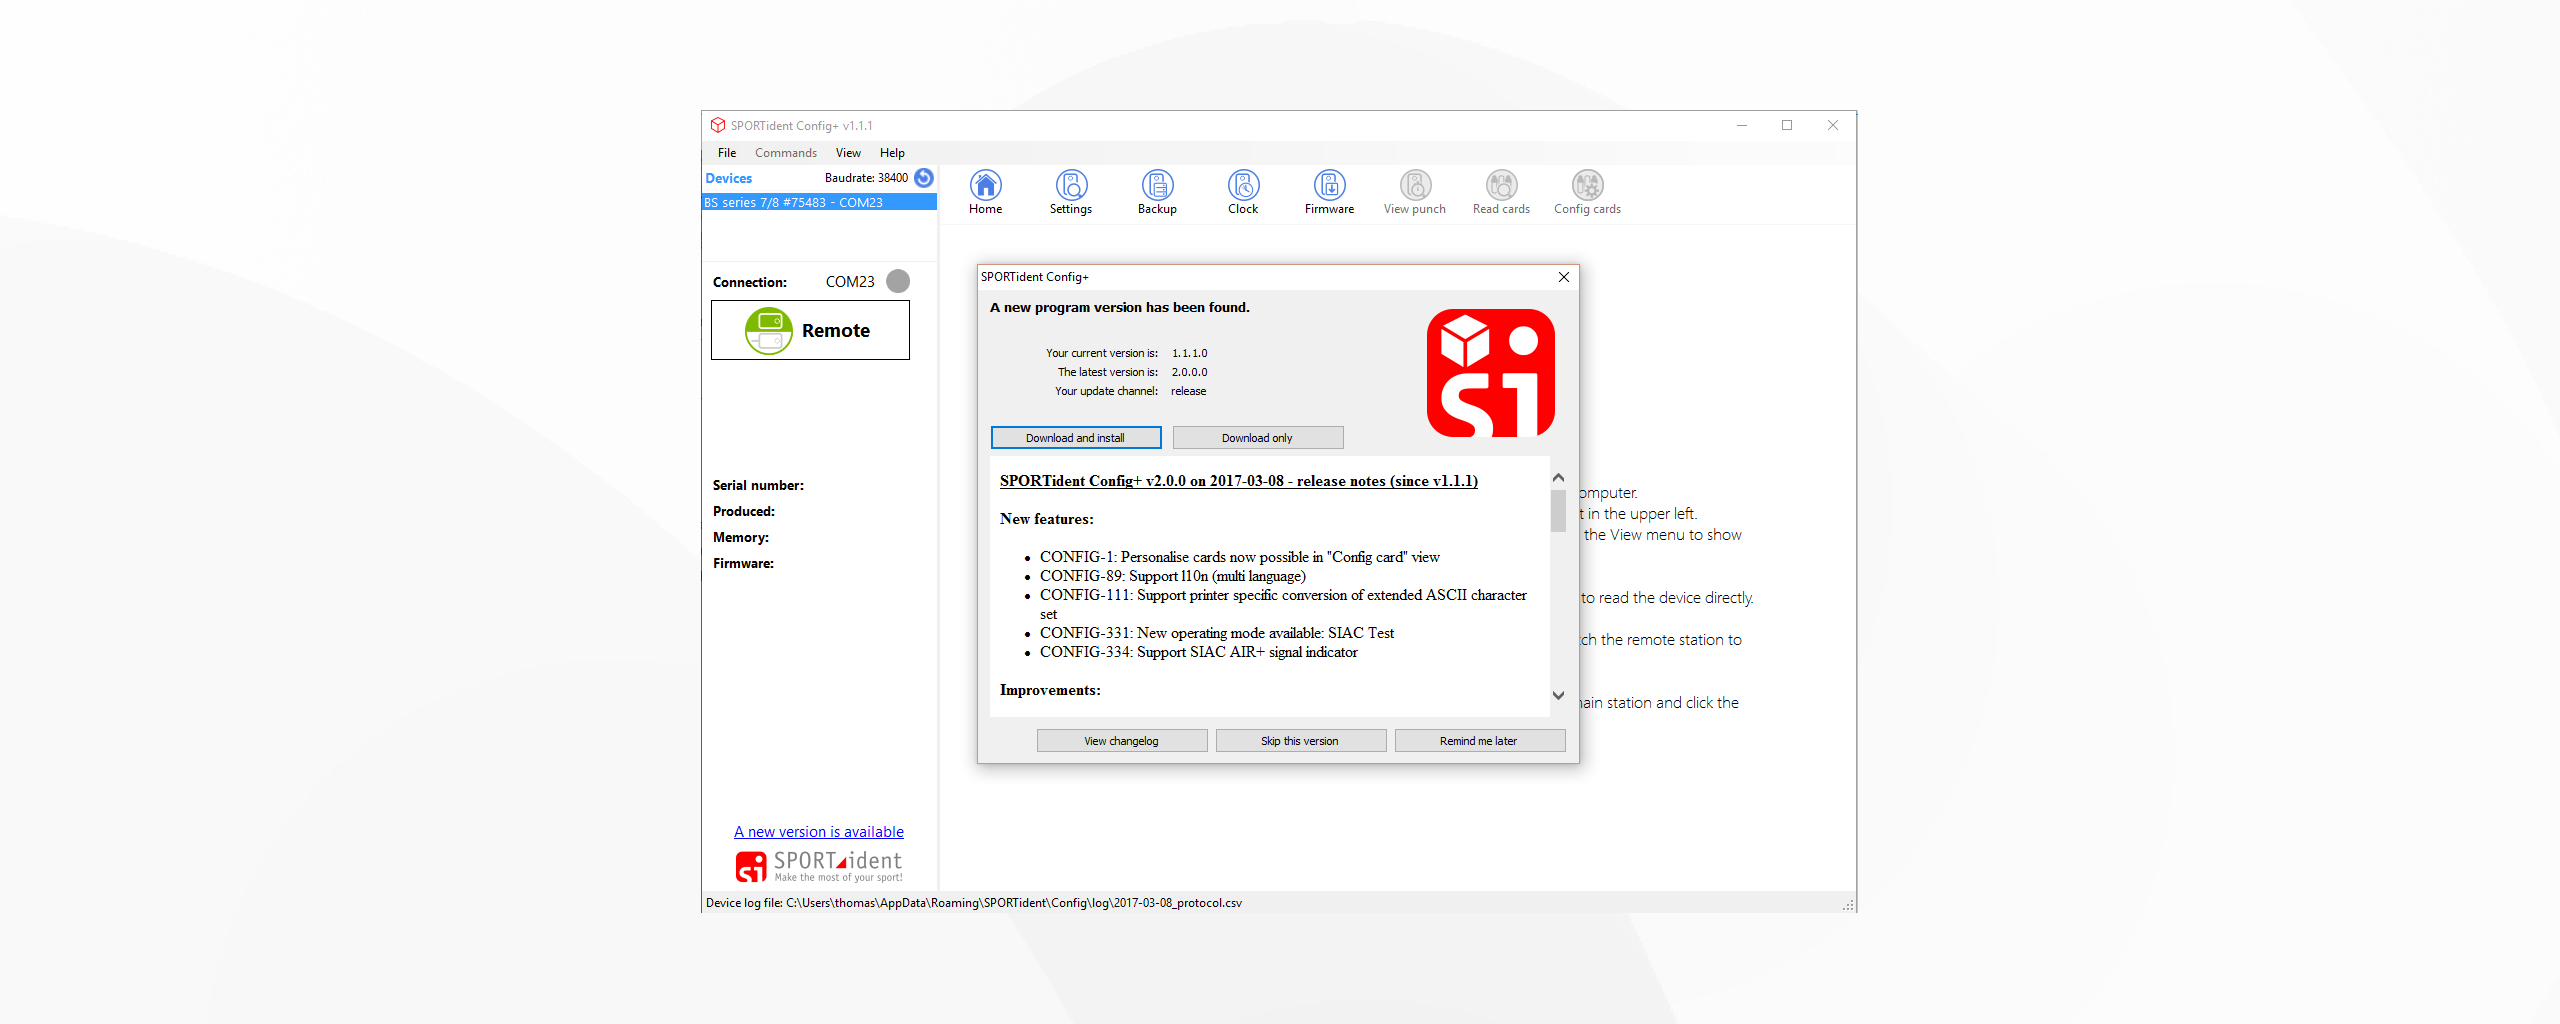This screenshot has height=1024, width=2560.
Task: Click current version value 1.1.1.0
Action: point(1190,353)
